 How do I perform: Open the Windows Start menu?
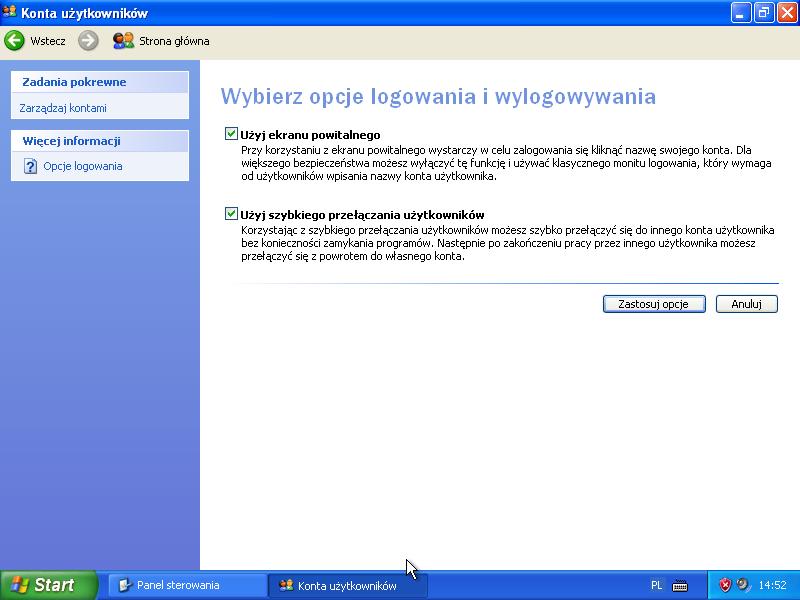pyautogui.click(x=48, y=585)
